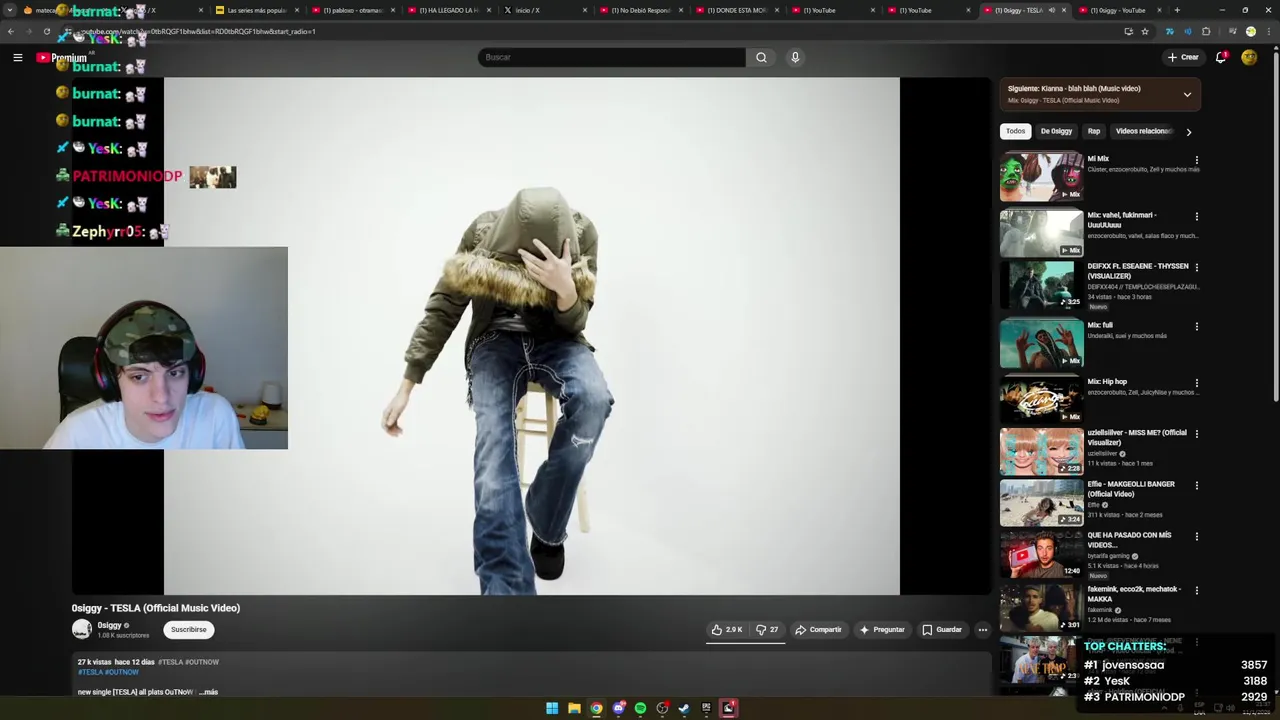Open options for uzielisilver MISS ME? video

pos(1196,434)
